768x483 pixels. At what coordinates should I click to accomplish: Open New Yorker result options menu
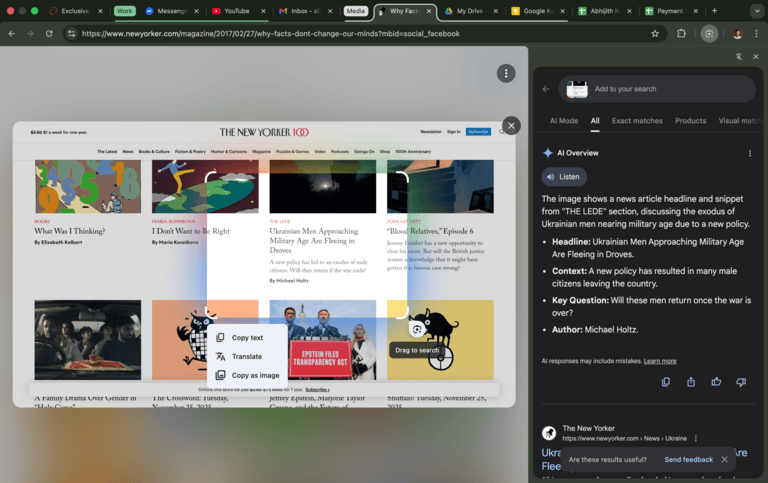point(696,438)
